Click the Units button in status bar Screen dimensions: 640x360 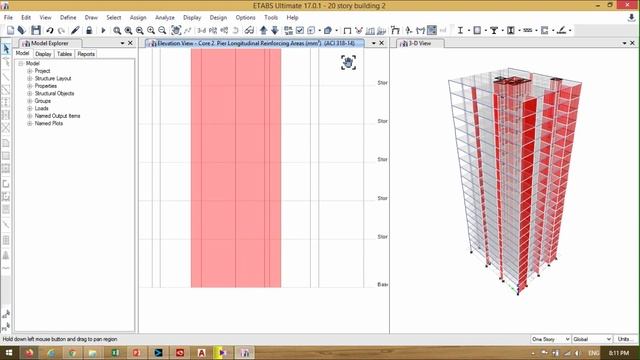point(624,339)
